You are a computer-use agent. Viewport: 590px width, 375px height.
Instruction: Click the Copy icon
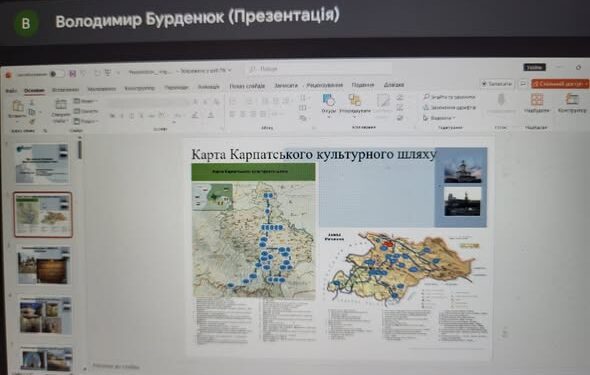tap(32, 112)
